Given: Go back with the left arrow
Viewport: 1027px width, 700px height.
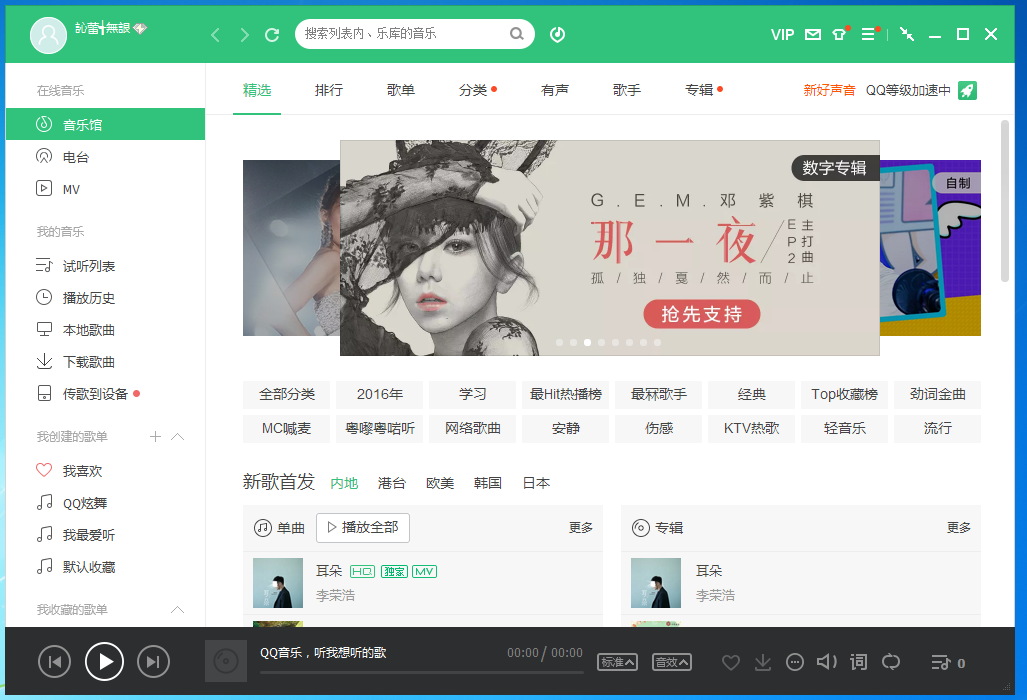Looking at the screenshot, I should [215, 35].
